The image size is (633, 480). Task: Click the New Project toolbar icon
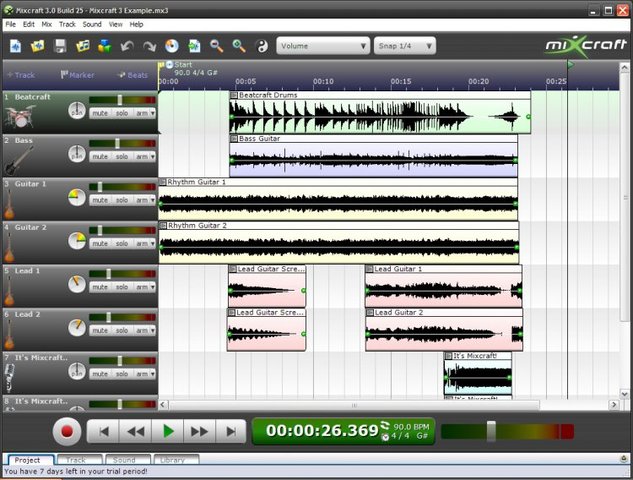point(15,46)
